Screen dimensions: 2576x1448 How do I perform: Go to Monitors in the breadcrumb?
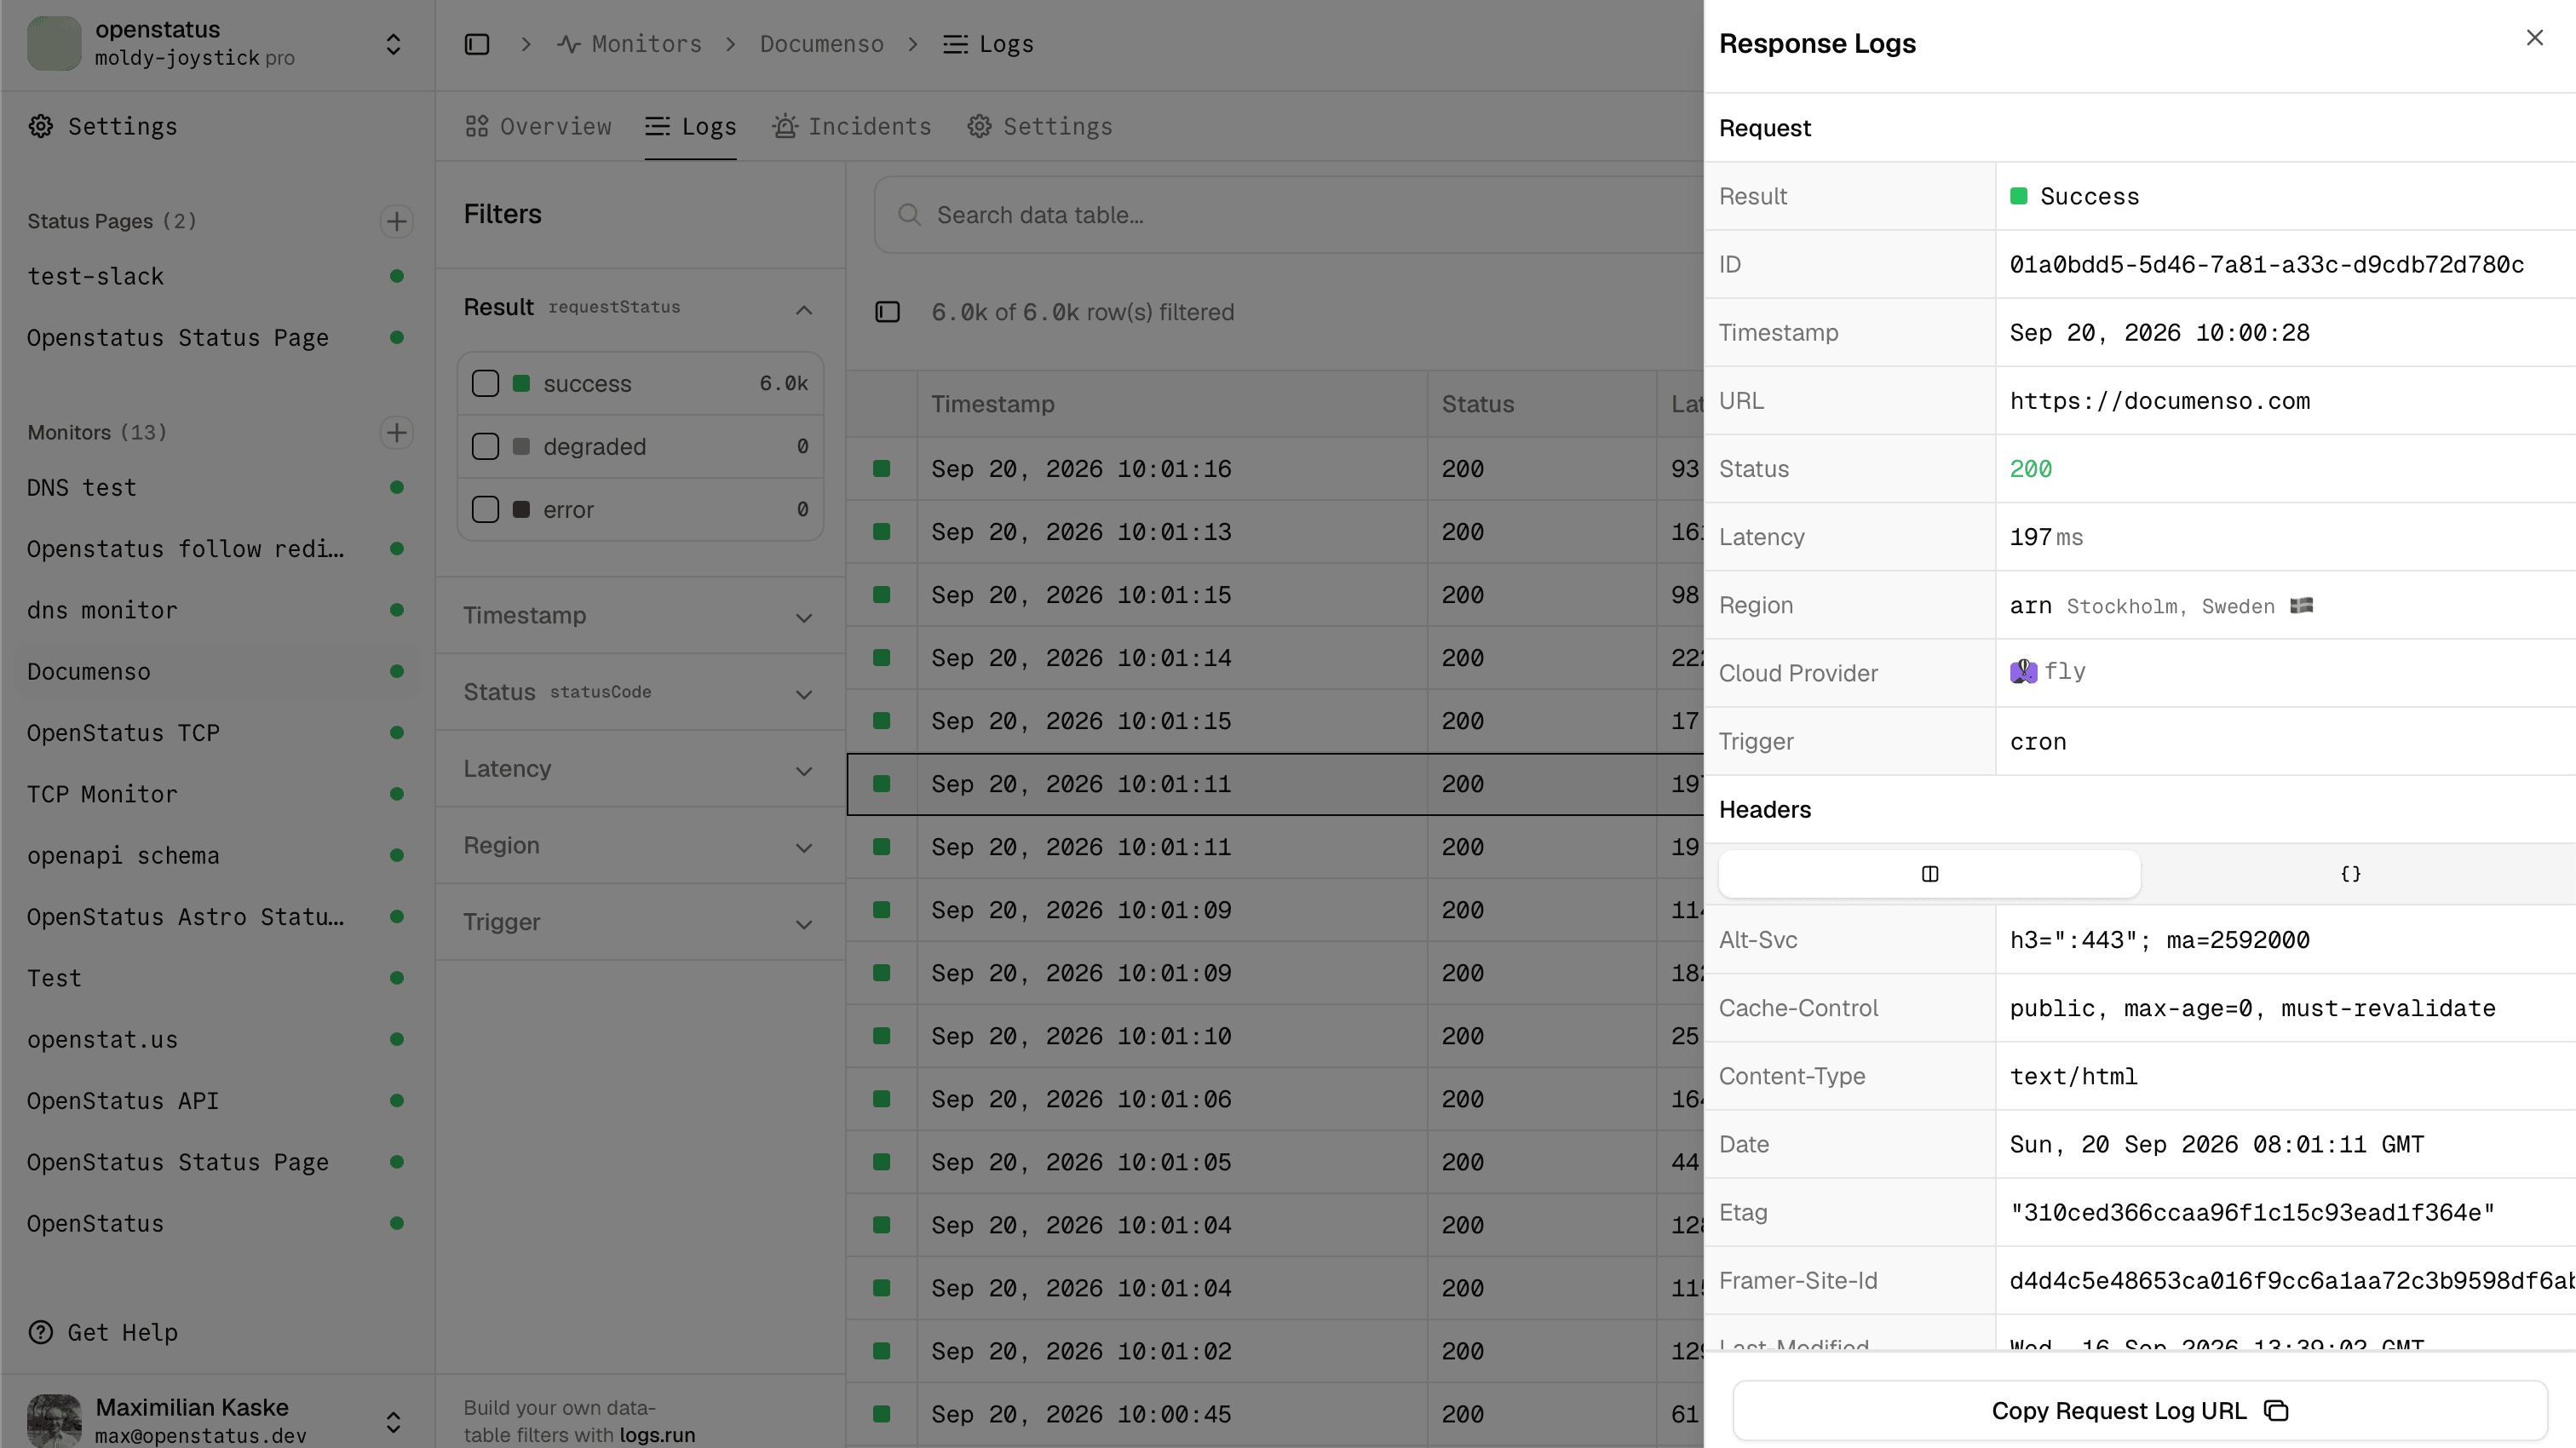point(630,44)
